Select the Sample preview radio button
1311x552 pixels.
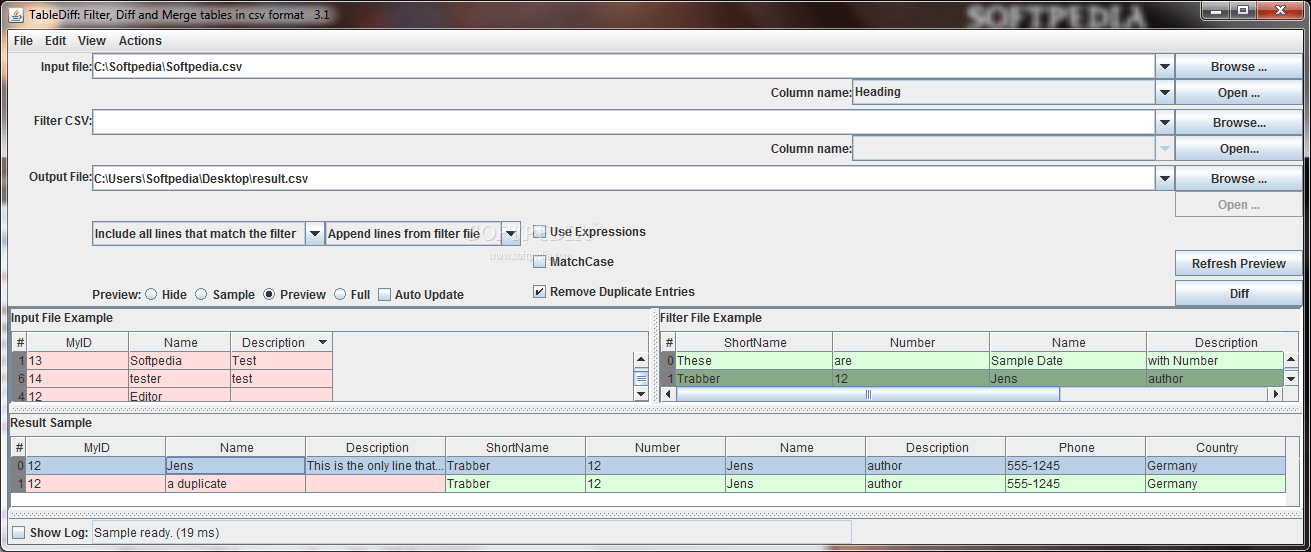201,295
